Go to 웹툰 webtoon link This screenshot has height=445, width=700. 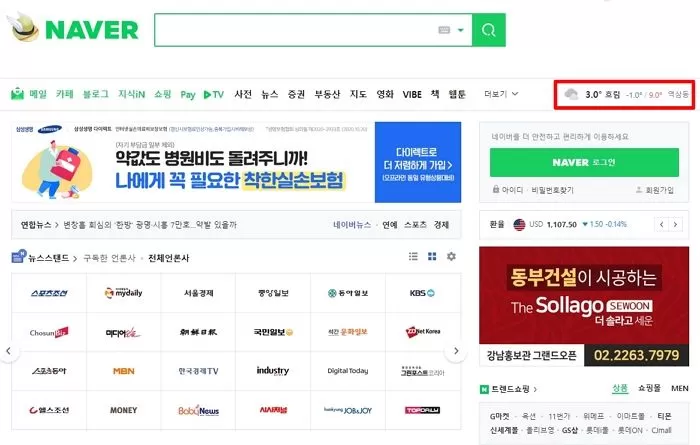pos(457,94)
